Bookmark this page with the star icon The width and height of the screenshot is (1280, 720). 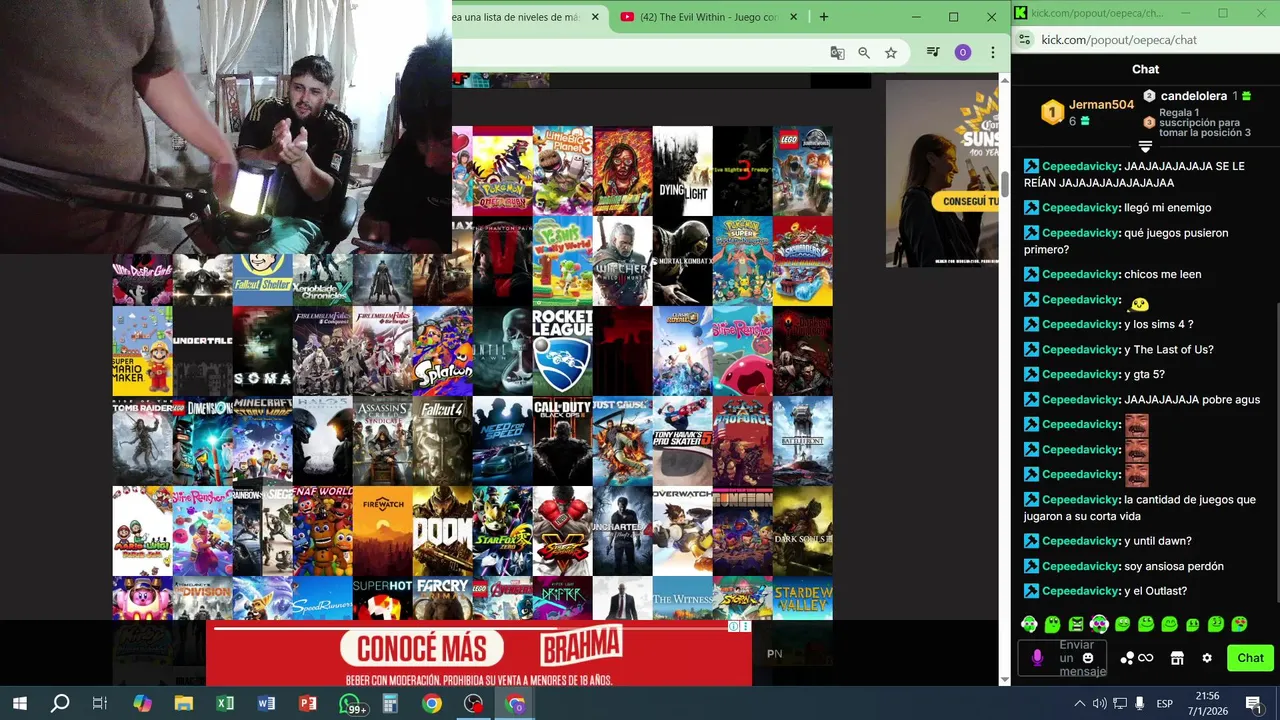pyautogui.click(x=891, y=53)
